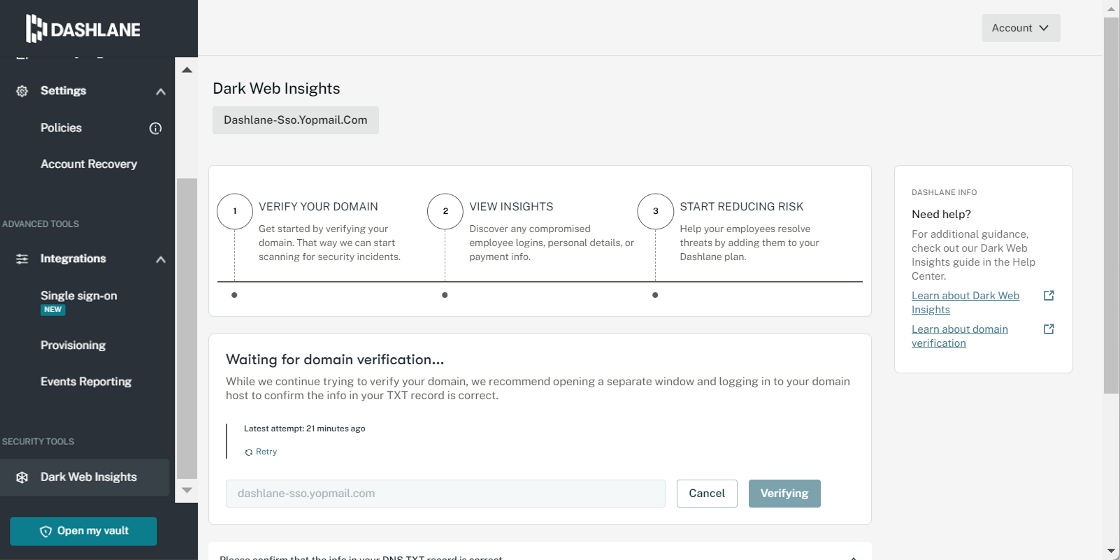Open the Provisioning page

73,346
